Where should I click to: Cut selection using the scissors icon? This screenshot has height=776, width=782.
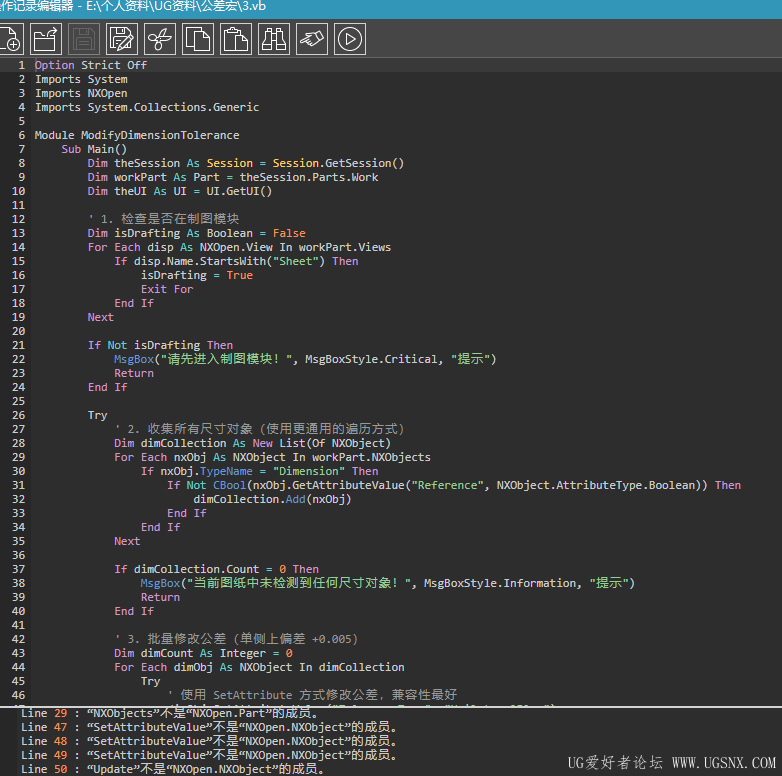tap(160, 39)
